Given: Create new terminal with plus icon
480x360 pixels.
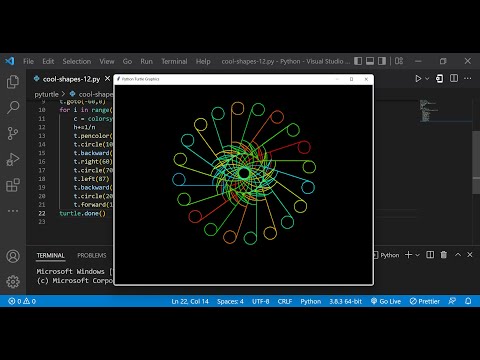Looking at the screenshot, I should (408, 255).
